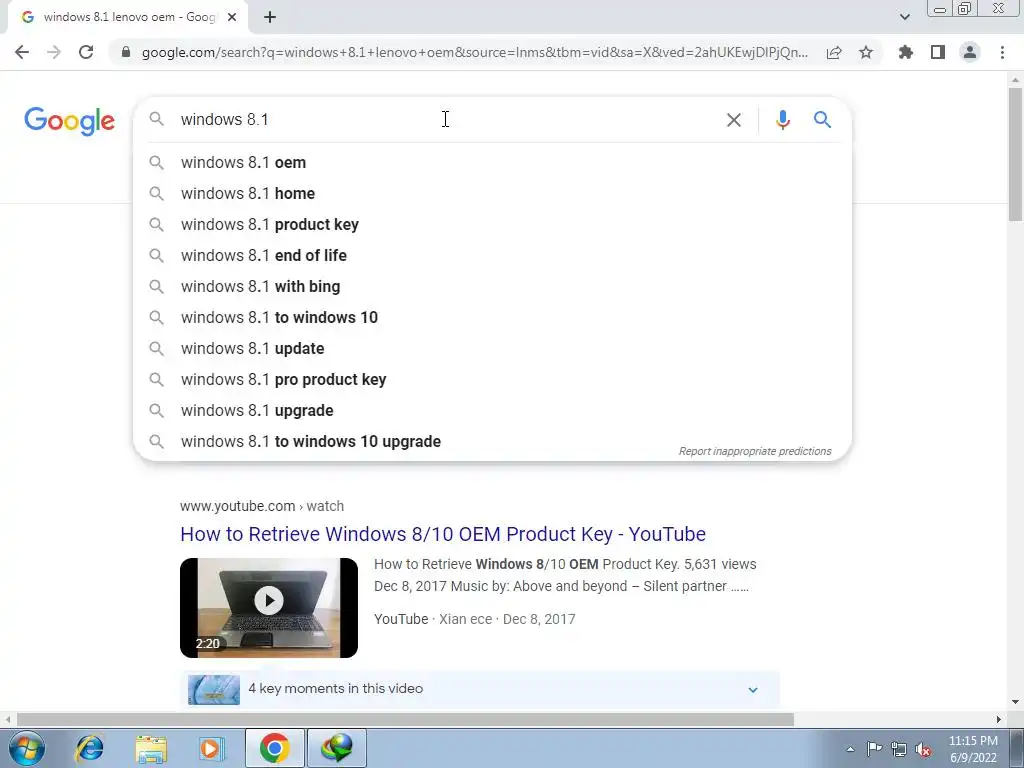
Task: Click 'Report inappropriate predictions'
Action: 755,451
